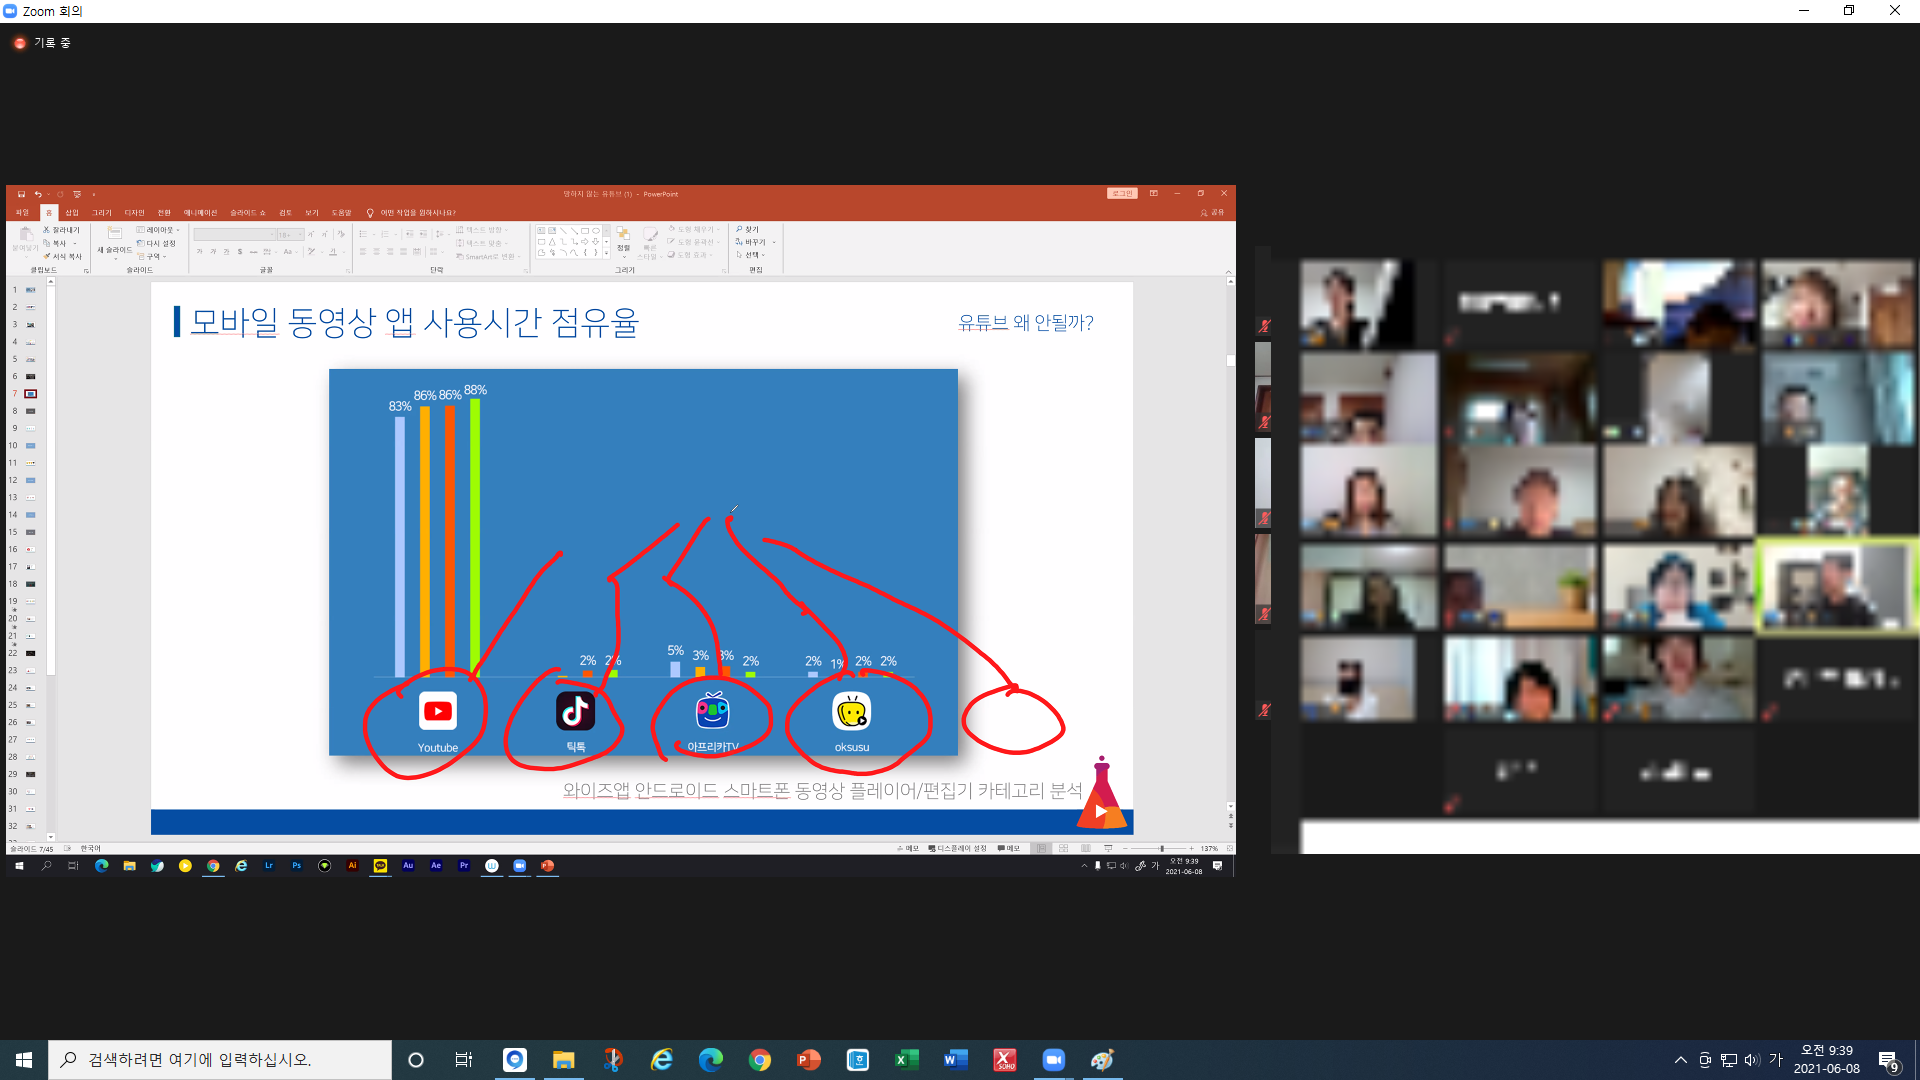Click the 137% zoom level value
1920x1080 pixels.
click(1209, 848)
